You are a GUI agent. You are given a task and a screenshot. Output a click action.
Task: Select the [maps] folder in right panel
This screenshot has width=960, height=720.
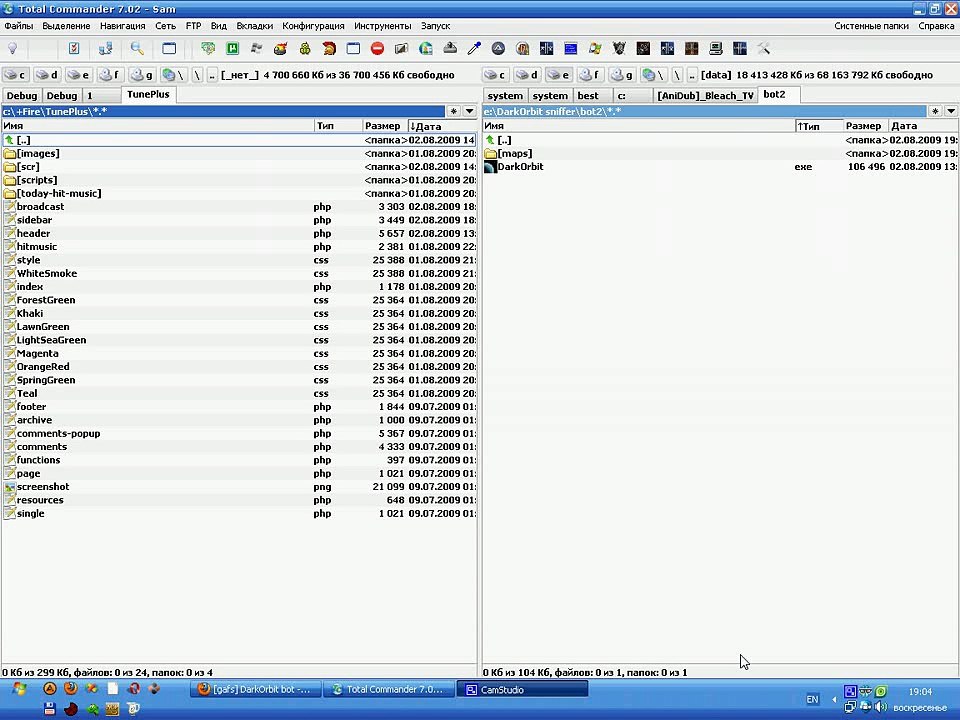coord(720,154)
